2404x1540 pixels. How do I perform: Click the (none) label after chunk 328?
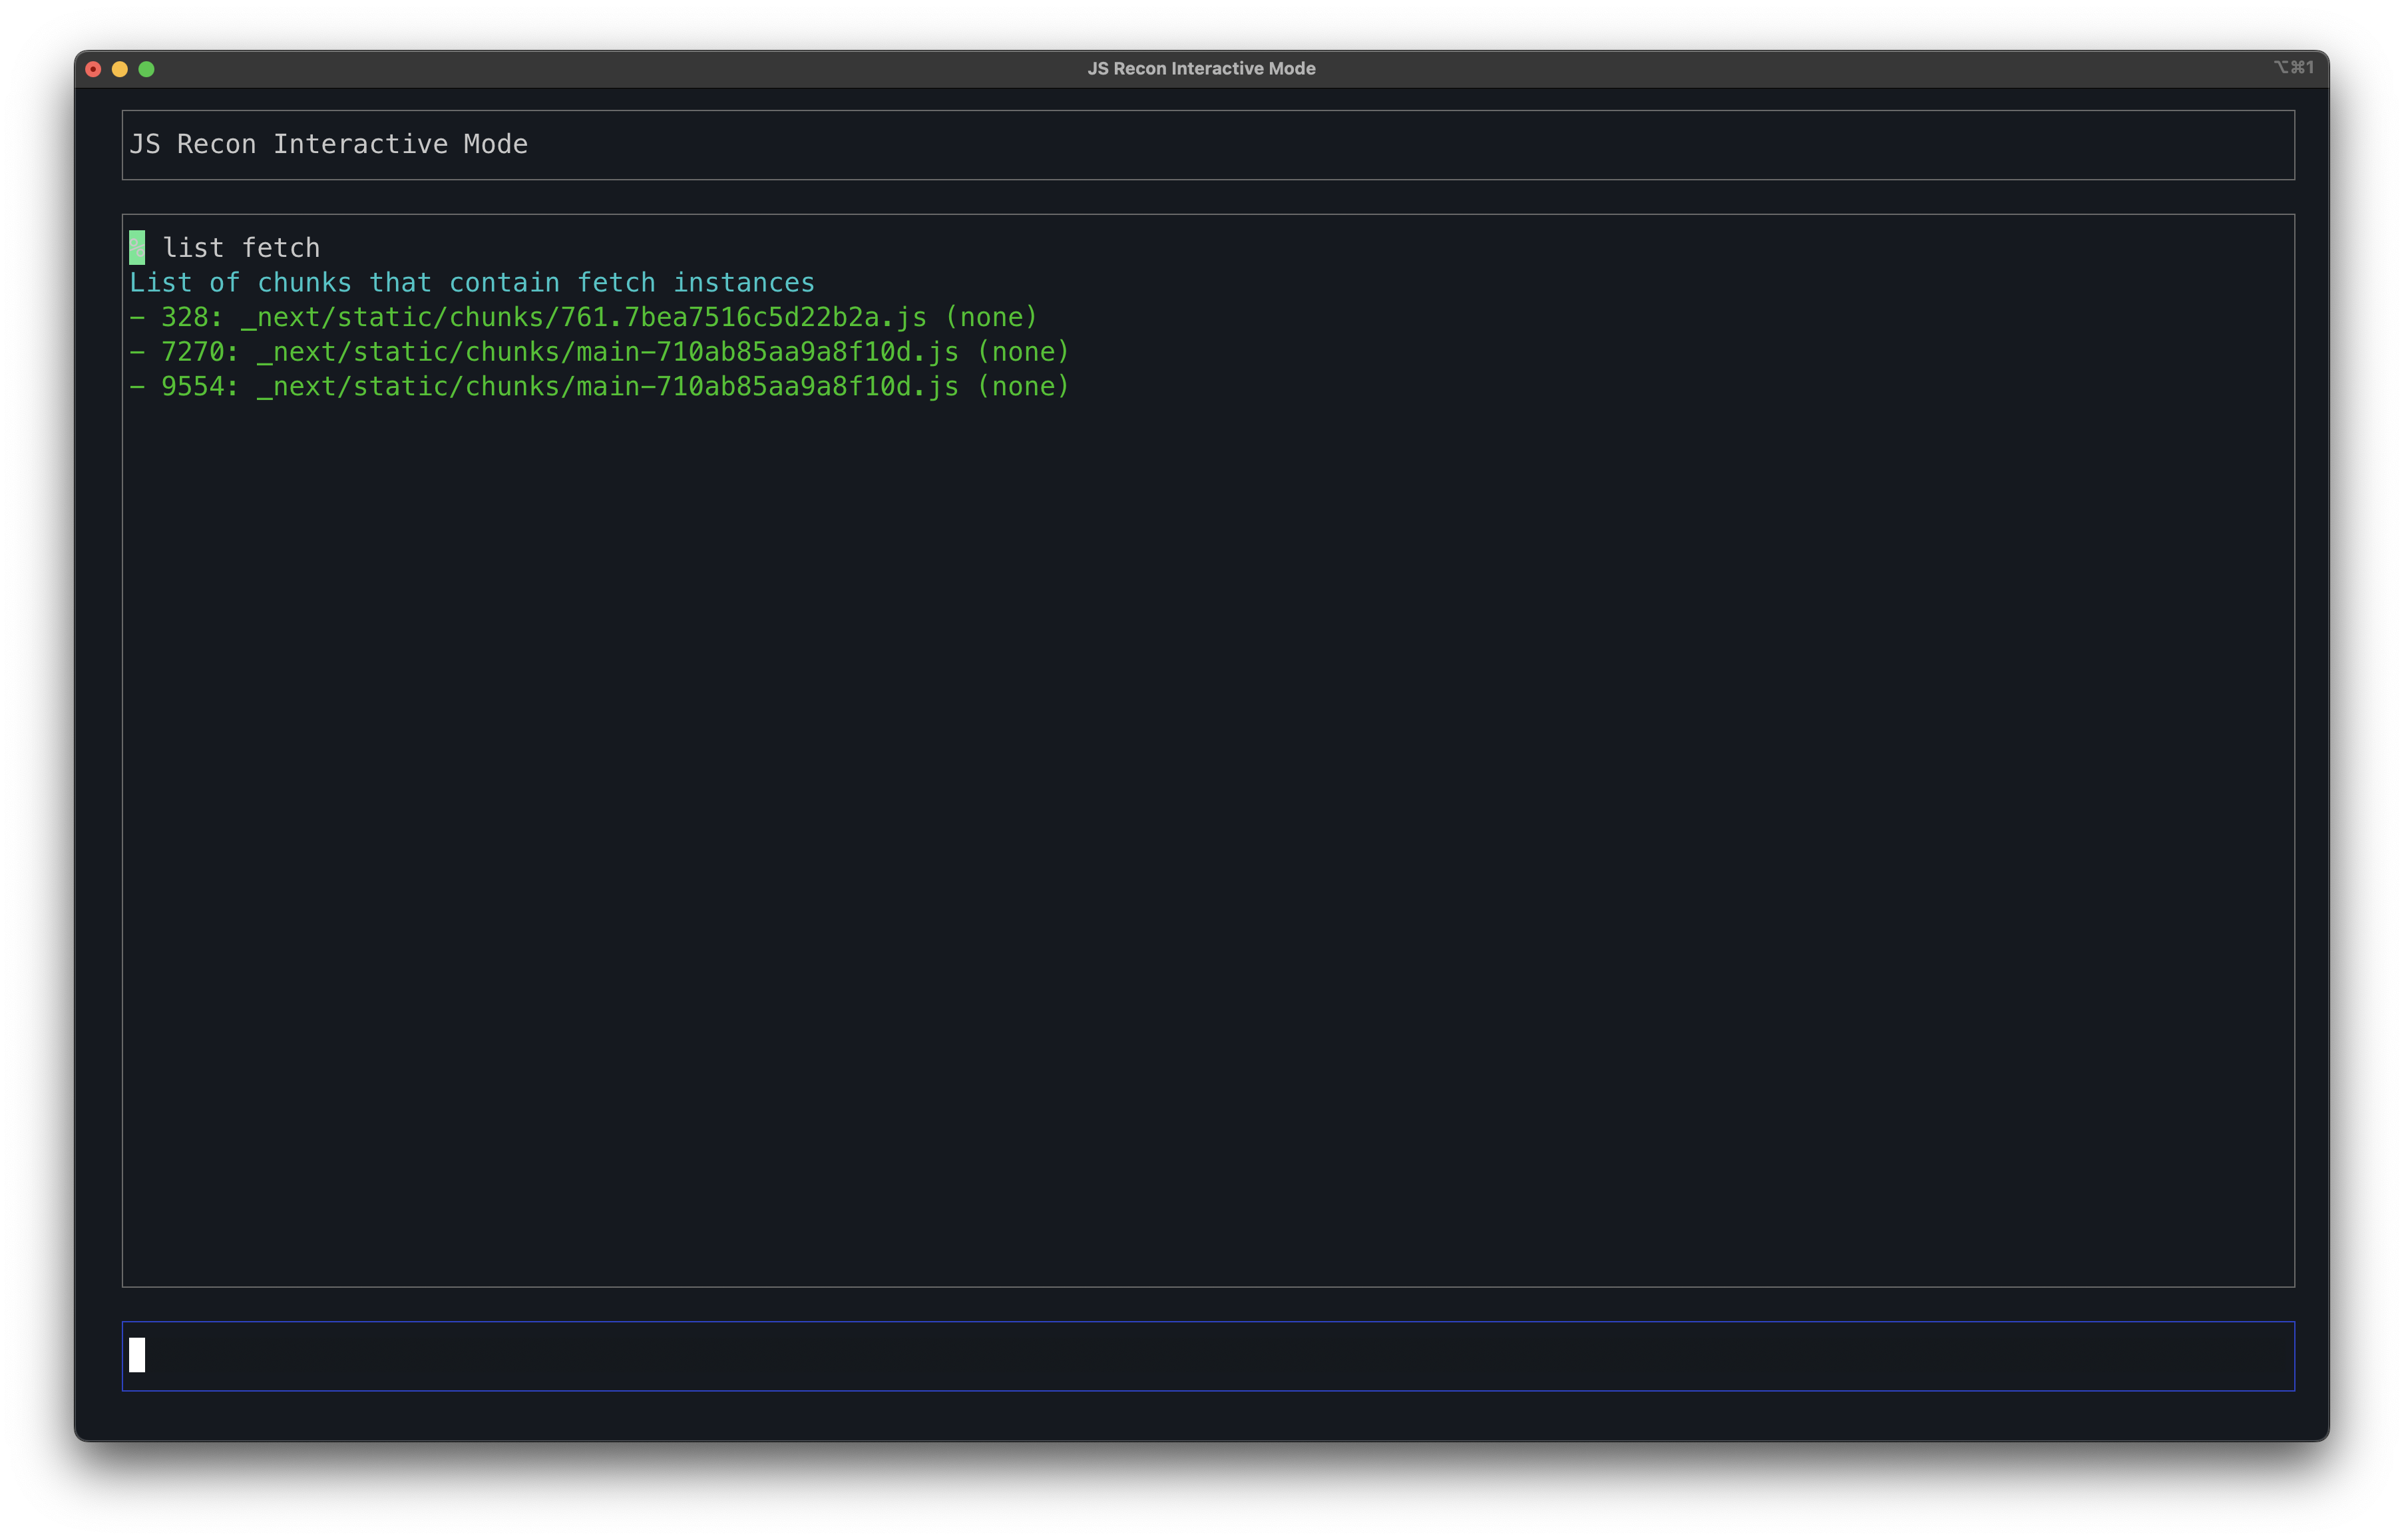(992, 316)
